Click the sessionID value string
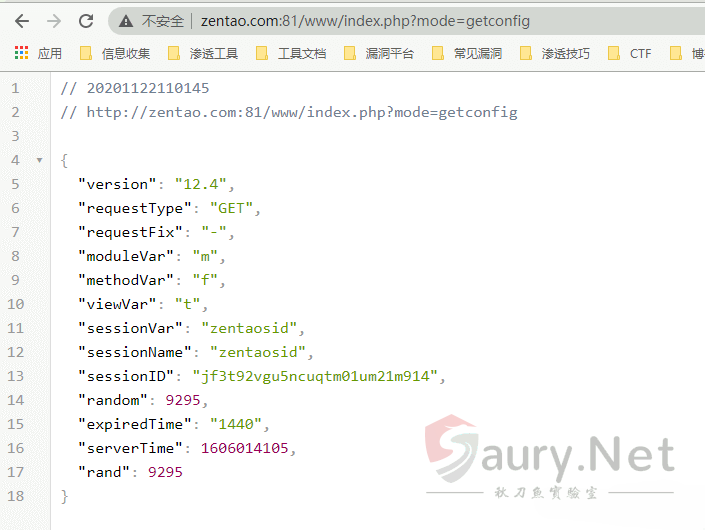This screenshot has width=705, height=530. 319,376
